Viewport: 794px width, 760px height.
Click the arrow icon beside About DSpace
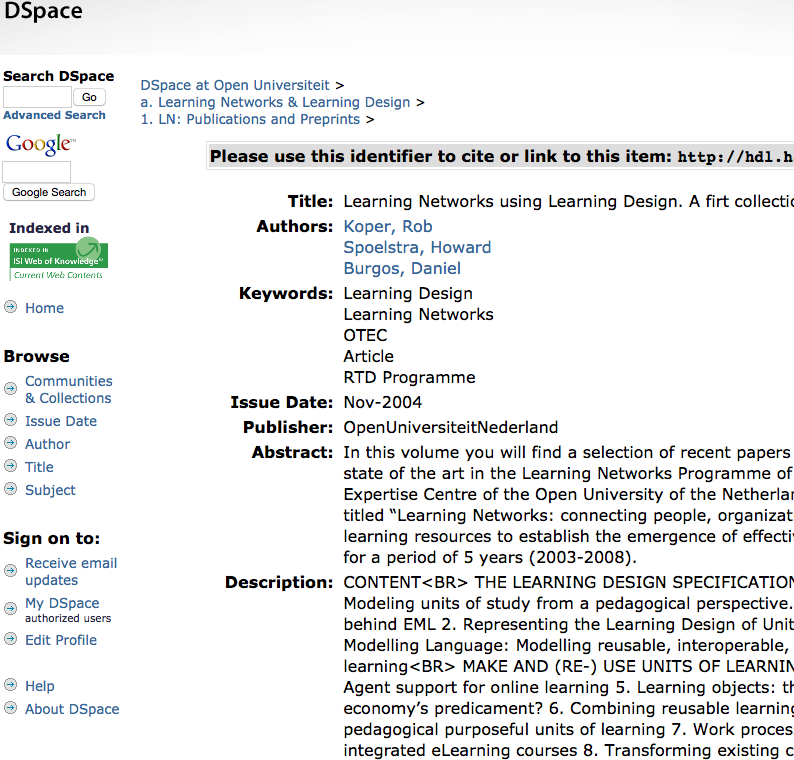tap(11, 708)
